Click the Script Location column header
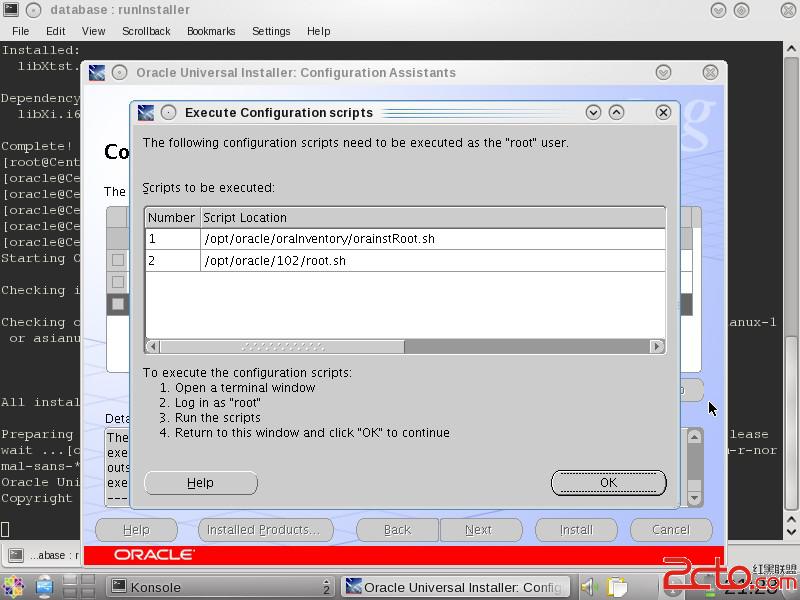Viewport: 800px width, 600px height. click(433, 218)
